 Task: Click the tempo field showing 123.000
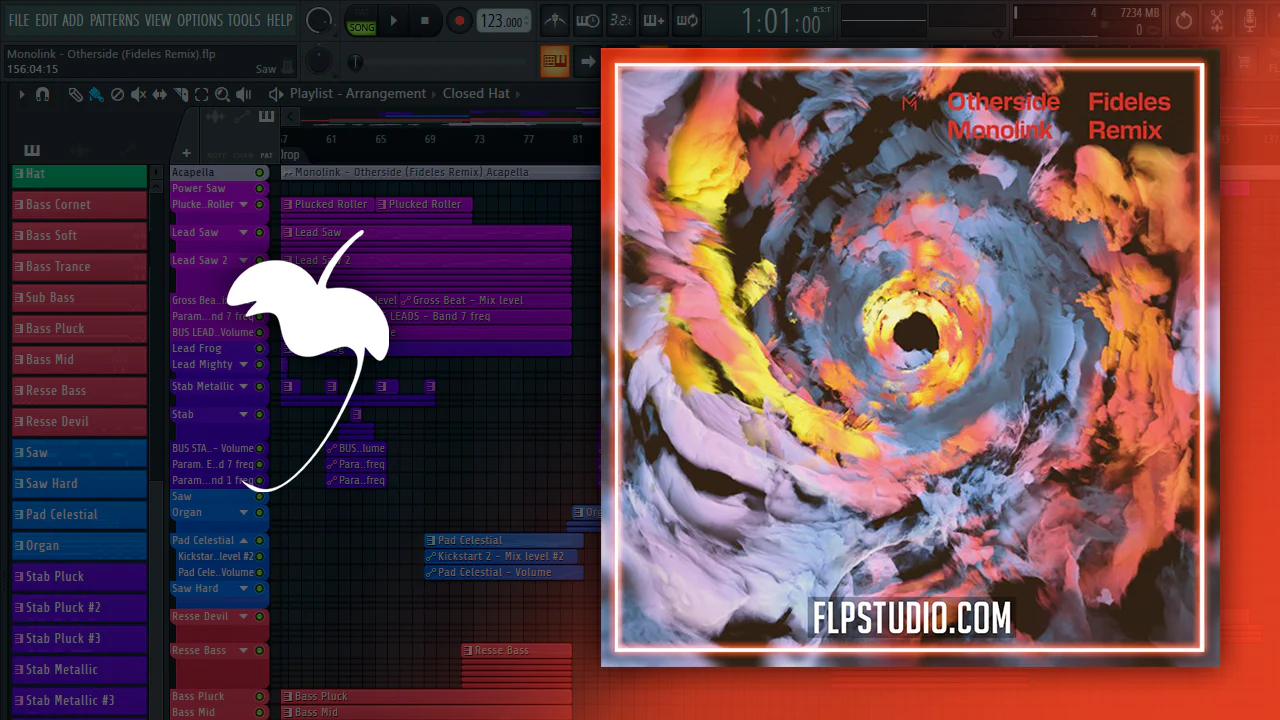pos(503,20)
